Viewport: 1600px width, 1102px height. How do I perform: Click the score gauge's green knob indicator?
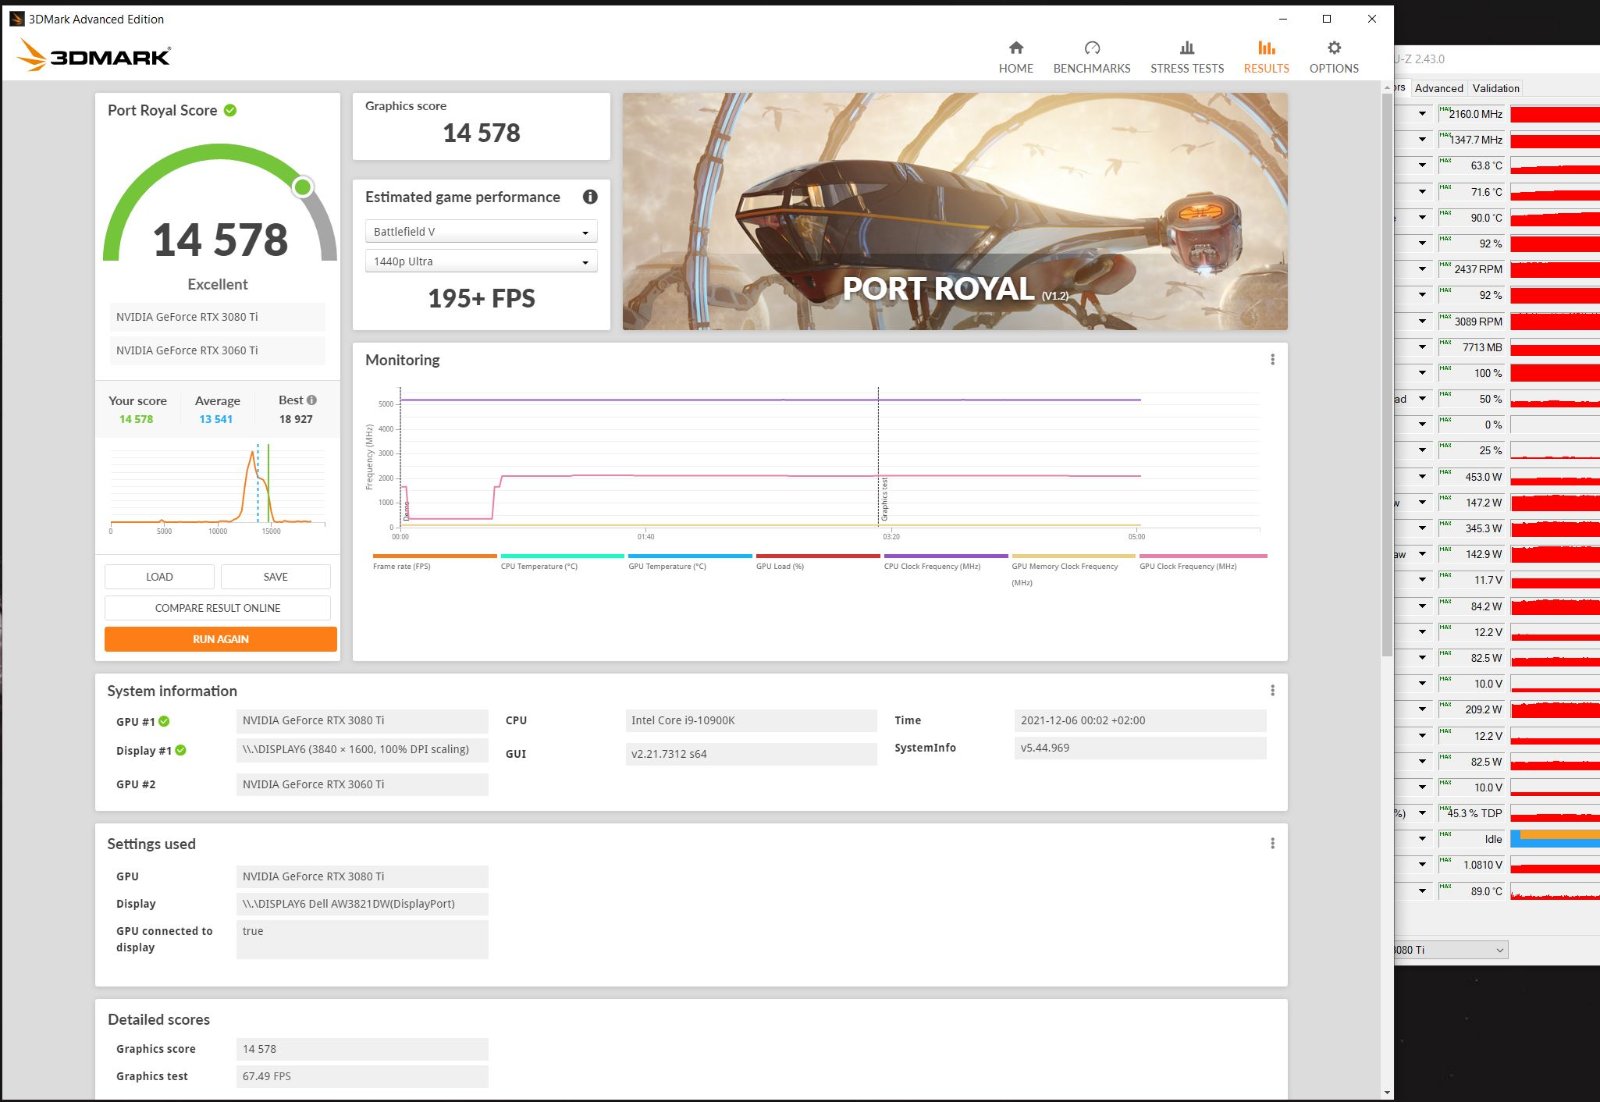pyautogui.click(x=303, y=187)
